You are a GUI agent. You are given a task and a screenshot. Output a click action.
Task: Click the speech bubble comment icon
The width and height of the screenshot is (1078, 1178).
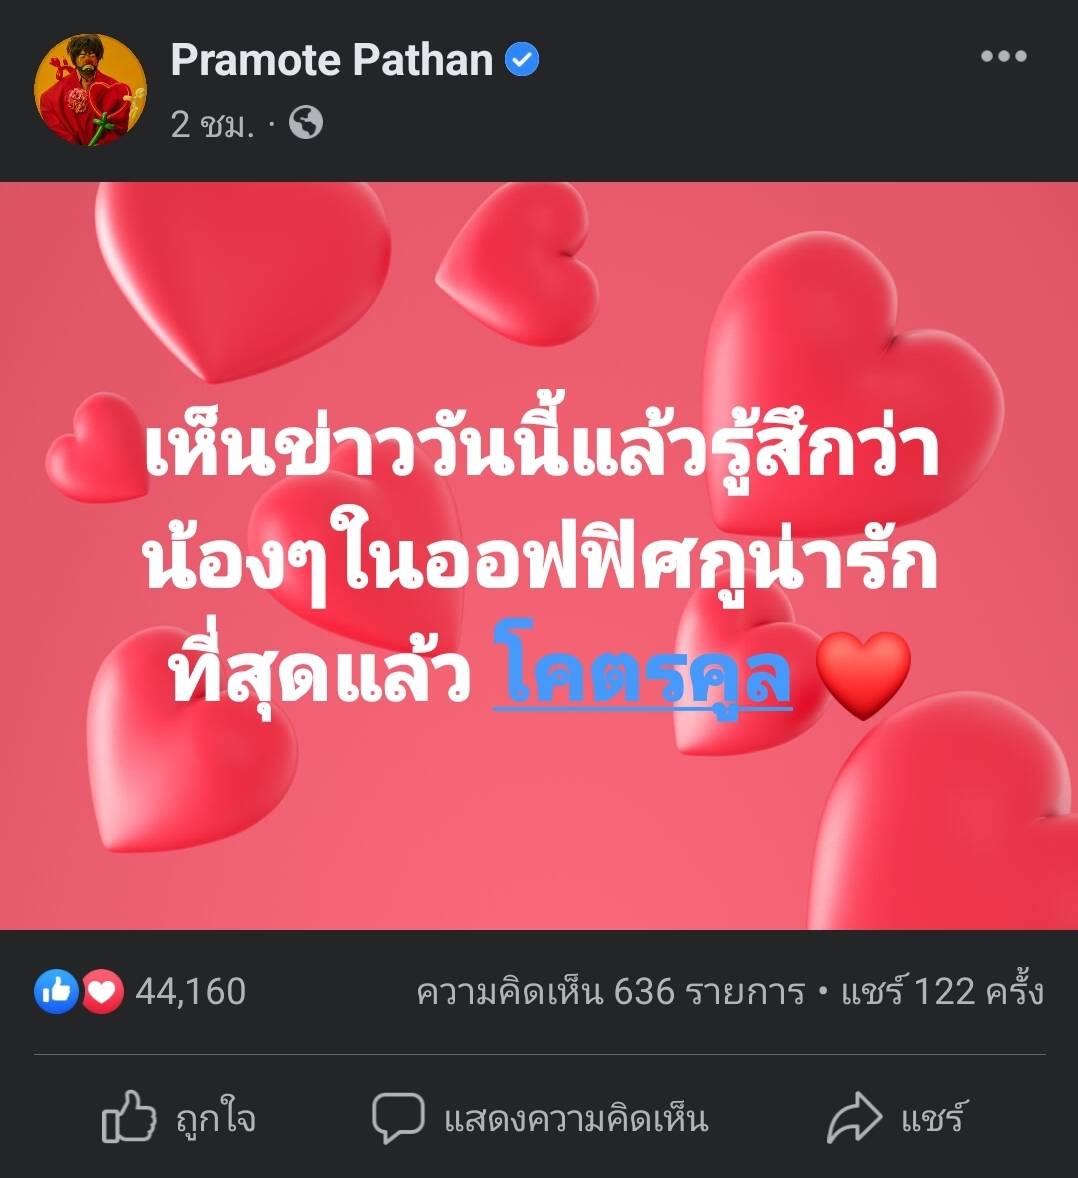coord(398,1119)
